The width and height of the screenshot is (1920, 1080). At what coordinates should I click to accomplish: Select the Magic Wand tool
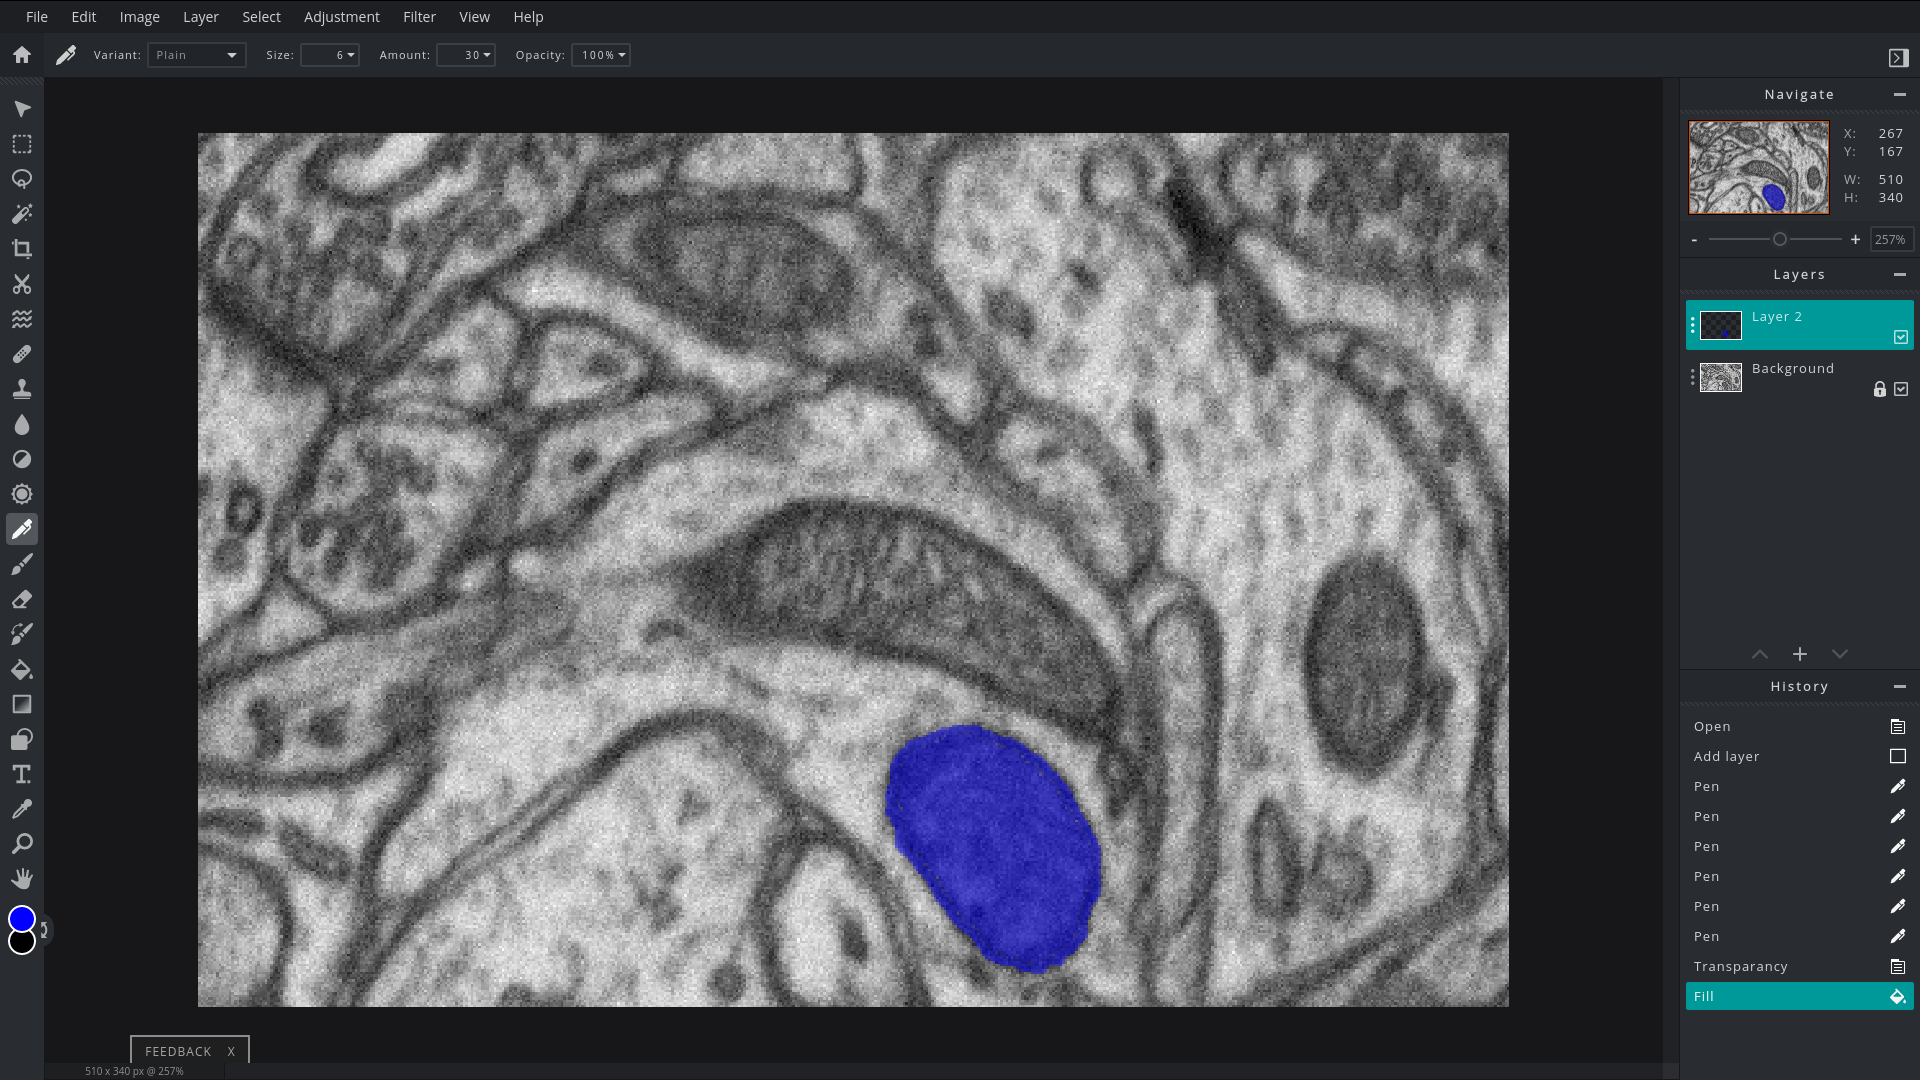pyautogui.click(x=22, y=214)
